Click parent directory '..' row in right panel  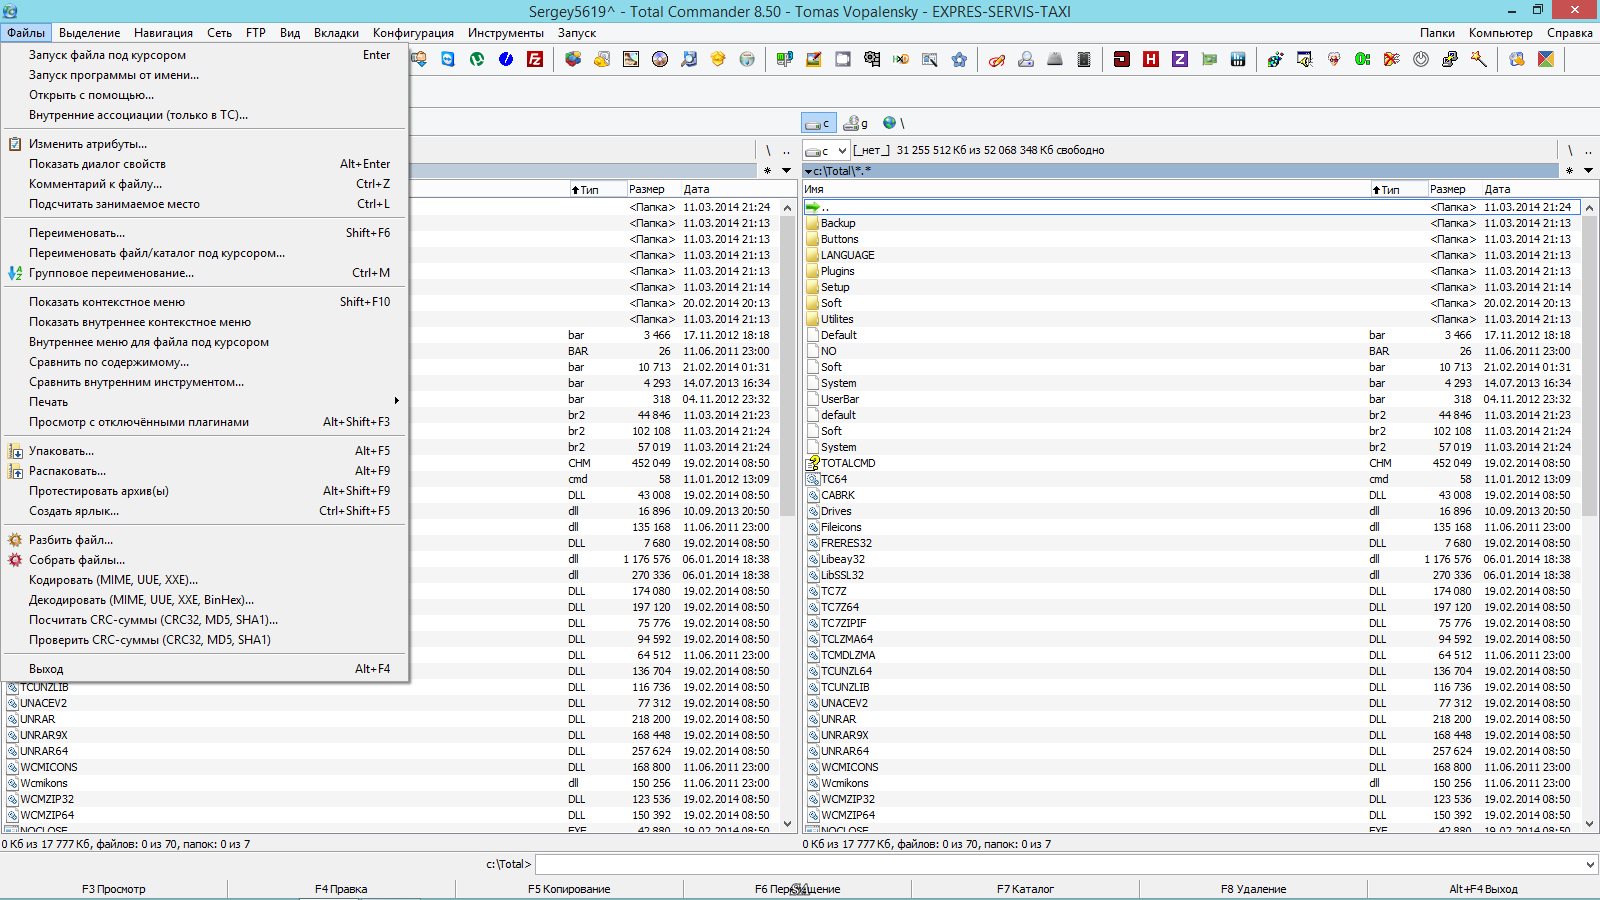[1191, 207]
